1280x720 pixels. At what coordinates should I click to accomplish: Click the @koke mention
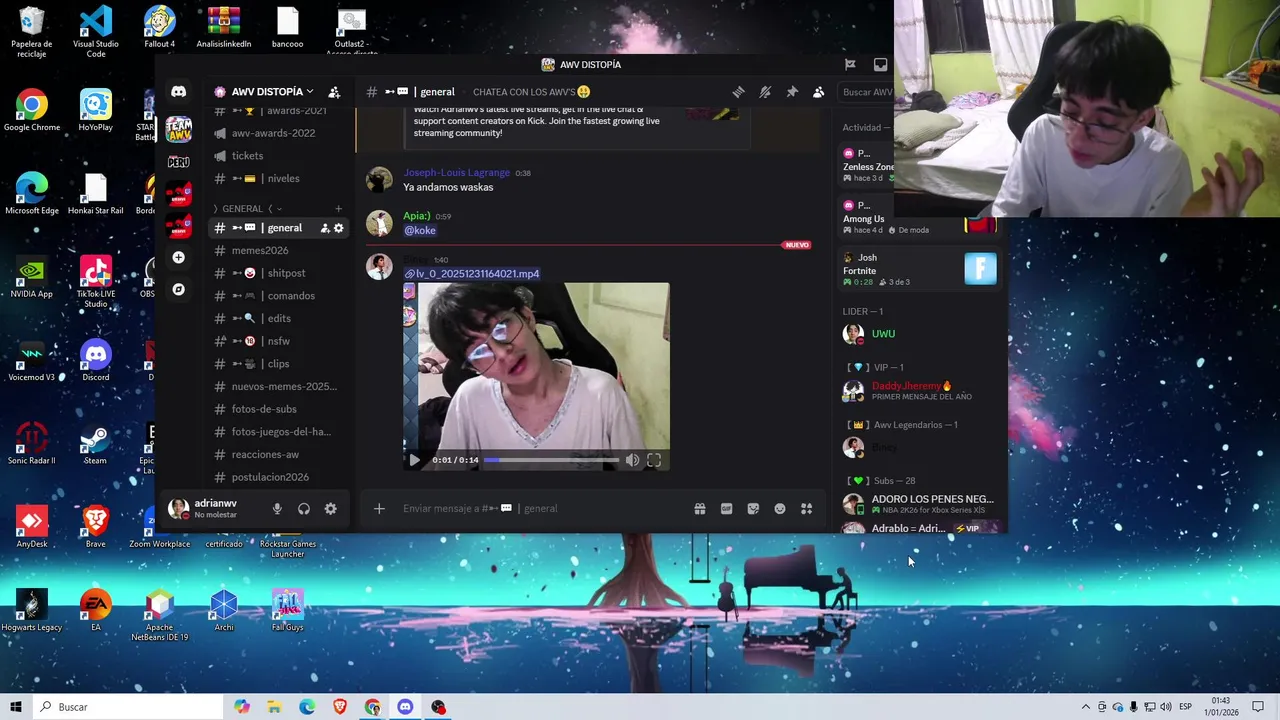pos(420,231)
